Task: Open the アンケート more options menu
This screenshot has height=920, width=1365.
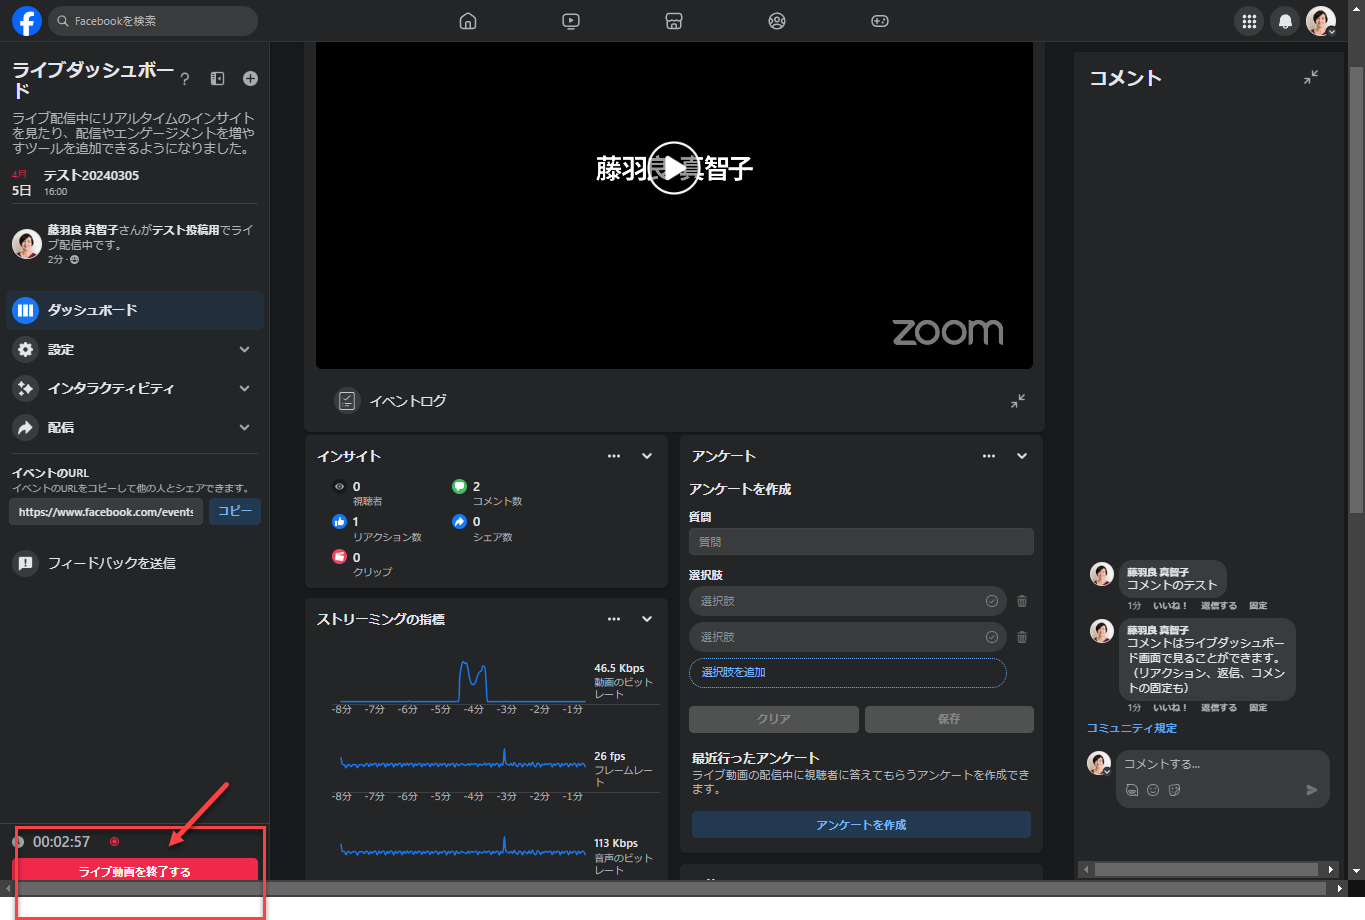Action: pyautogui.click(x=989, y=456)
